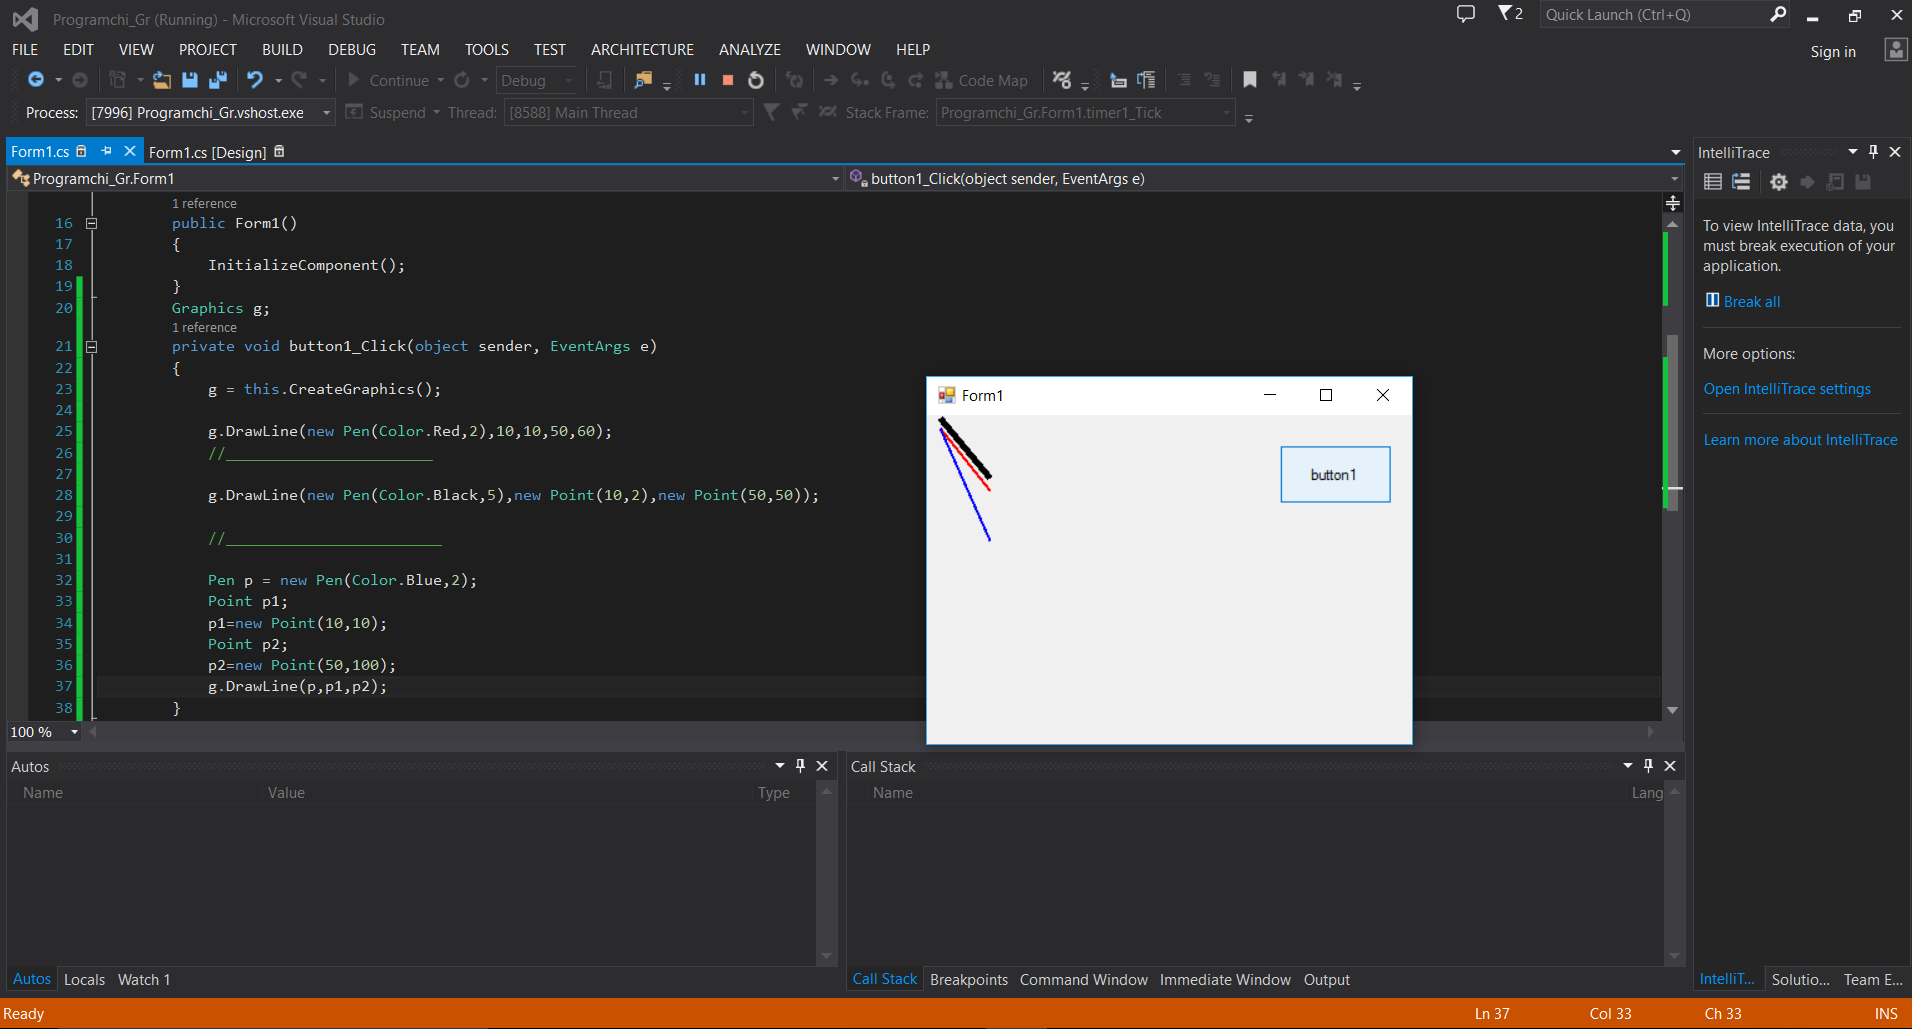
Task: Switch to the Form1.cs [Design] tab
Action: pos(208,152)
